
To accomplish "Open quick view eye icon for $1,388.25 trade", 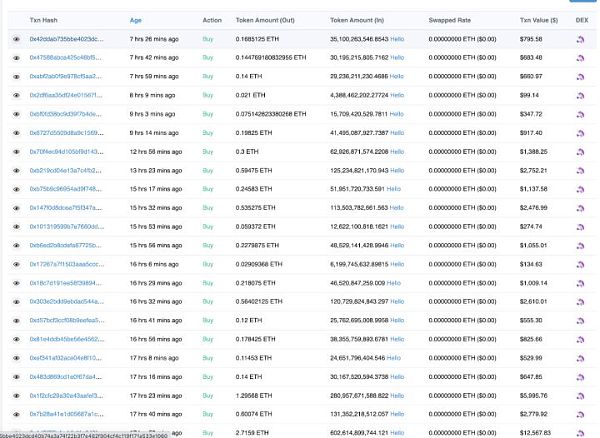I will tap(16, 151).
